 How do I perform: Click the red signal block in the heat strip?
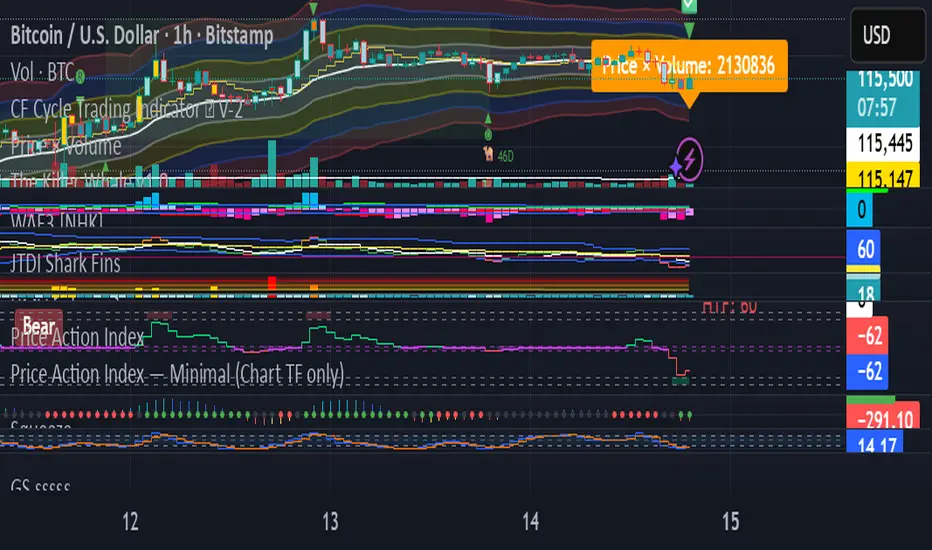click(x=272, y=284)
